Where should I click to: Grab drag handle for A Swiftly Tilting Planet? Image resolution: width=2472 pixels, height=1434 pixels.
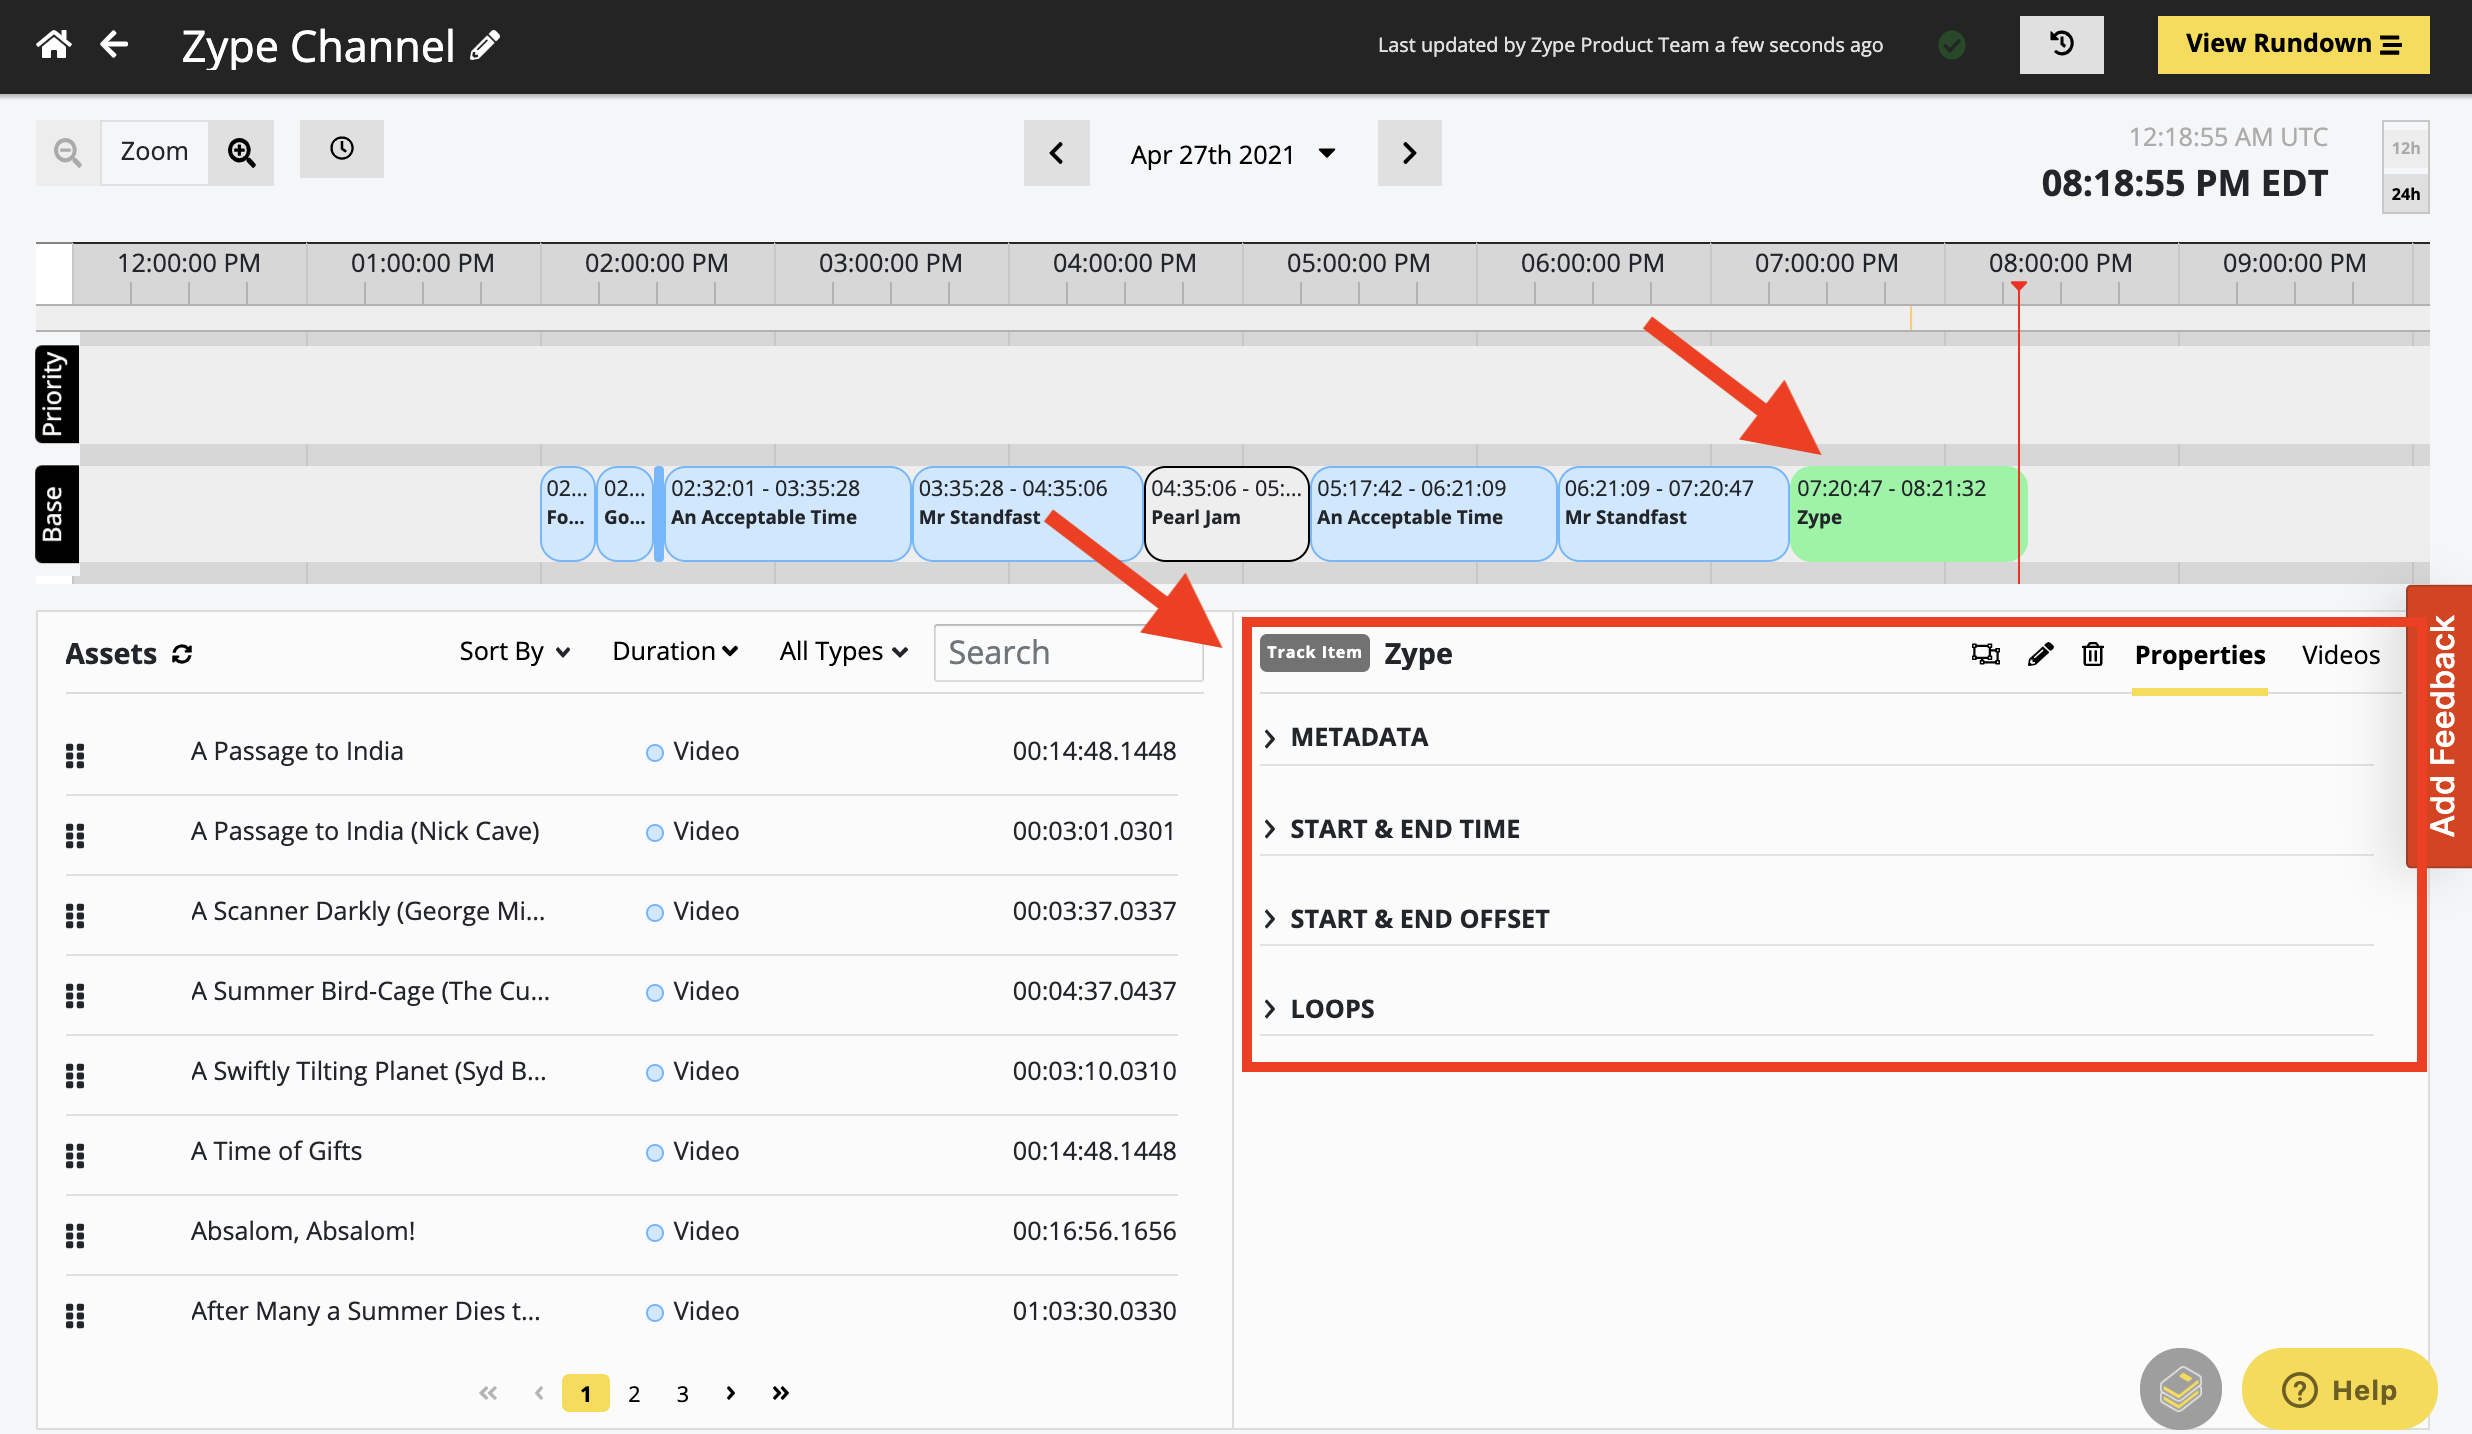[x=75, y=1075]
